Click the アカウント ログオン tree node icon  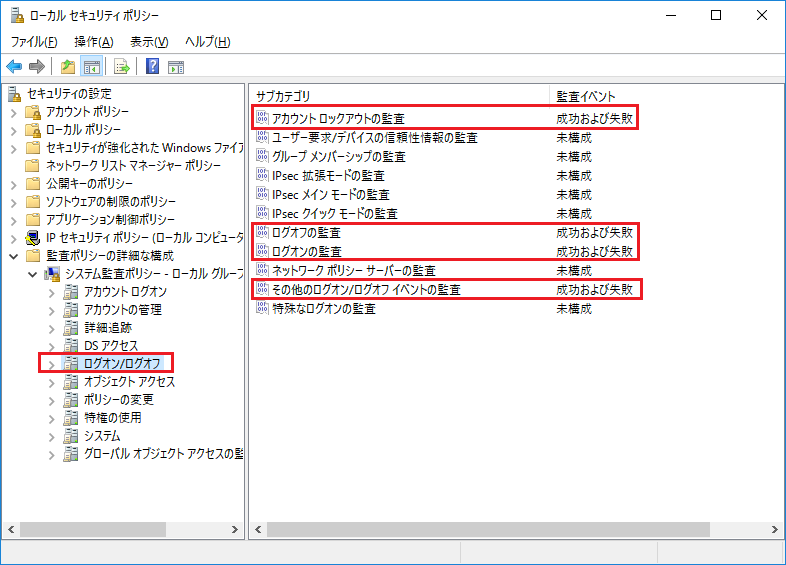click(71, 291)
